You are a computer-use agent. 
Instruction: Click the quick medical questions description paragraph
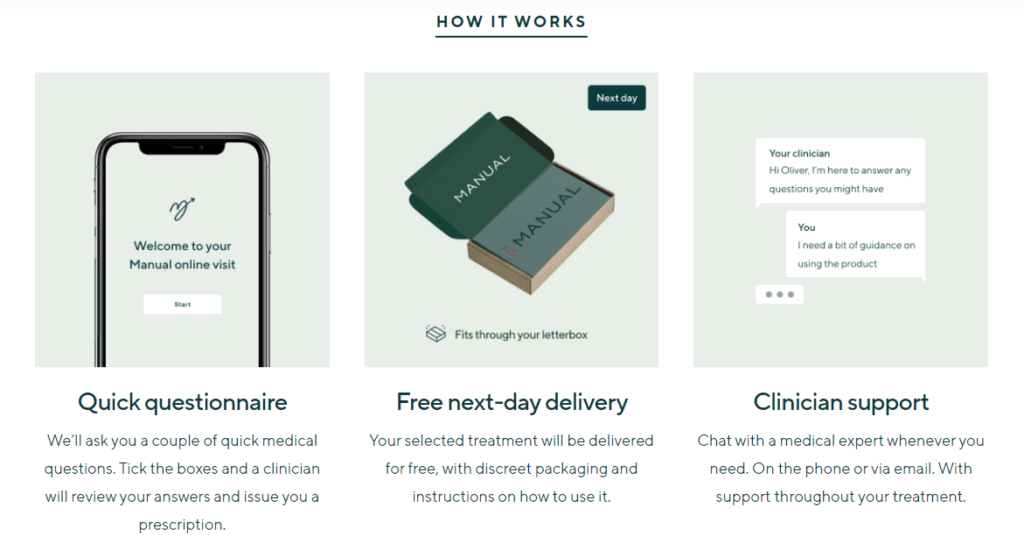coord(182,482)
